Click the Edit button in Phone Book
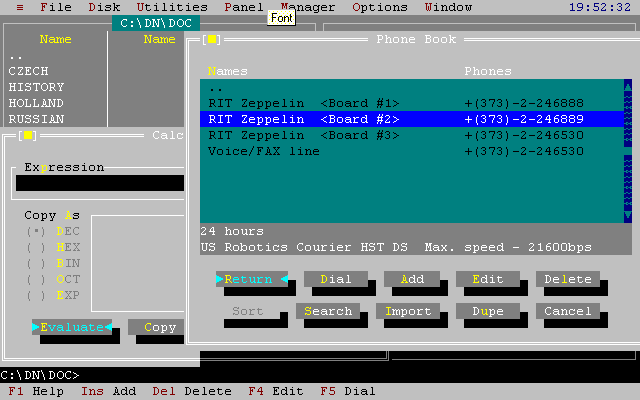The height and width of the screenshot is (400, 640). (x=488, y=279)
